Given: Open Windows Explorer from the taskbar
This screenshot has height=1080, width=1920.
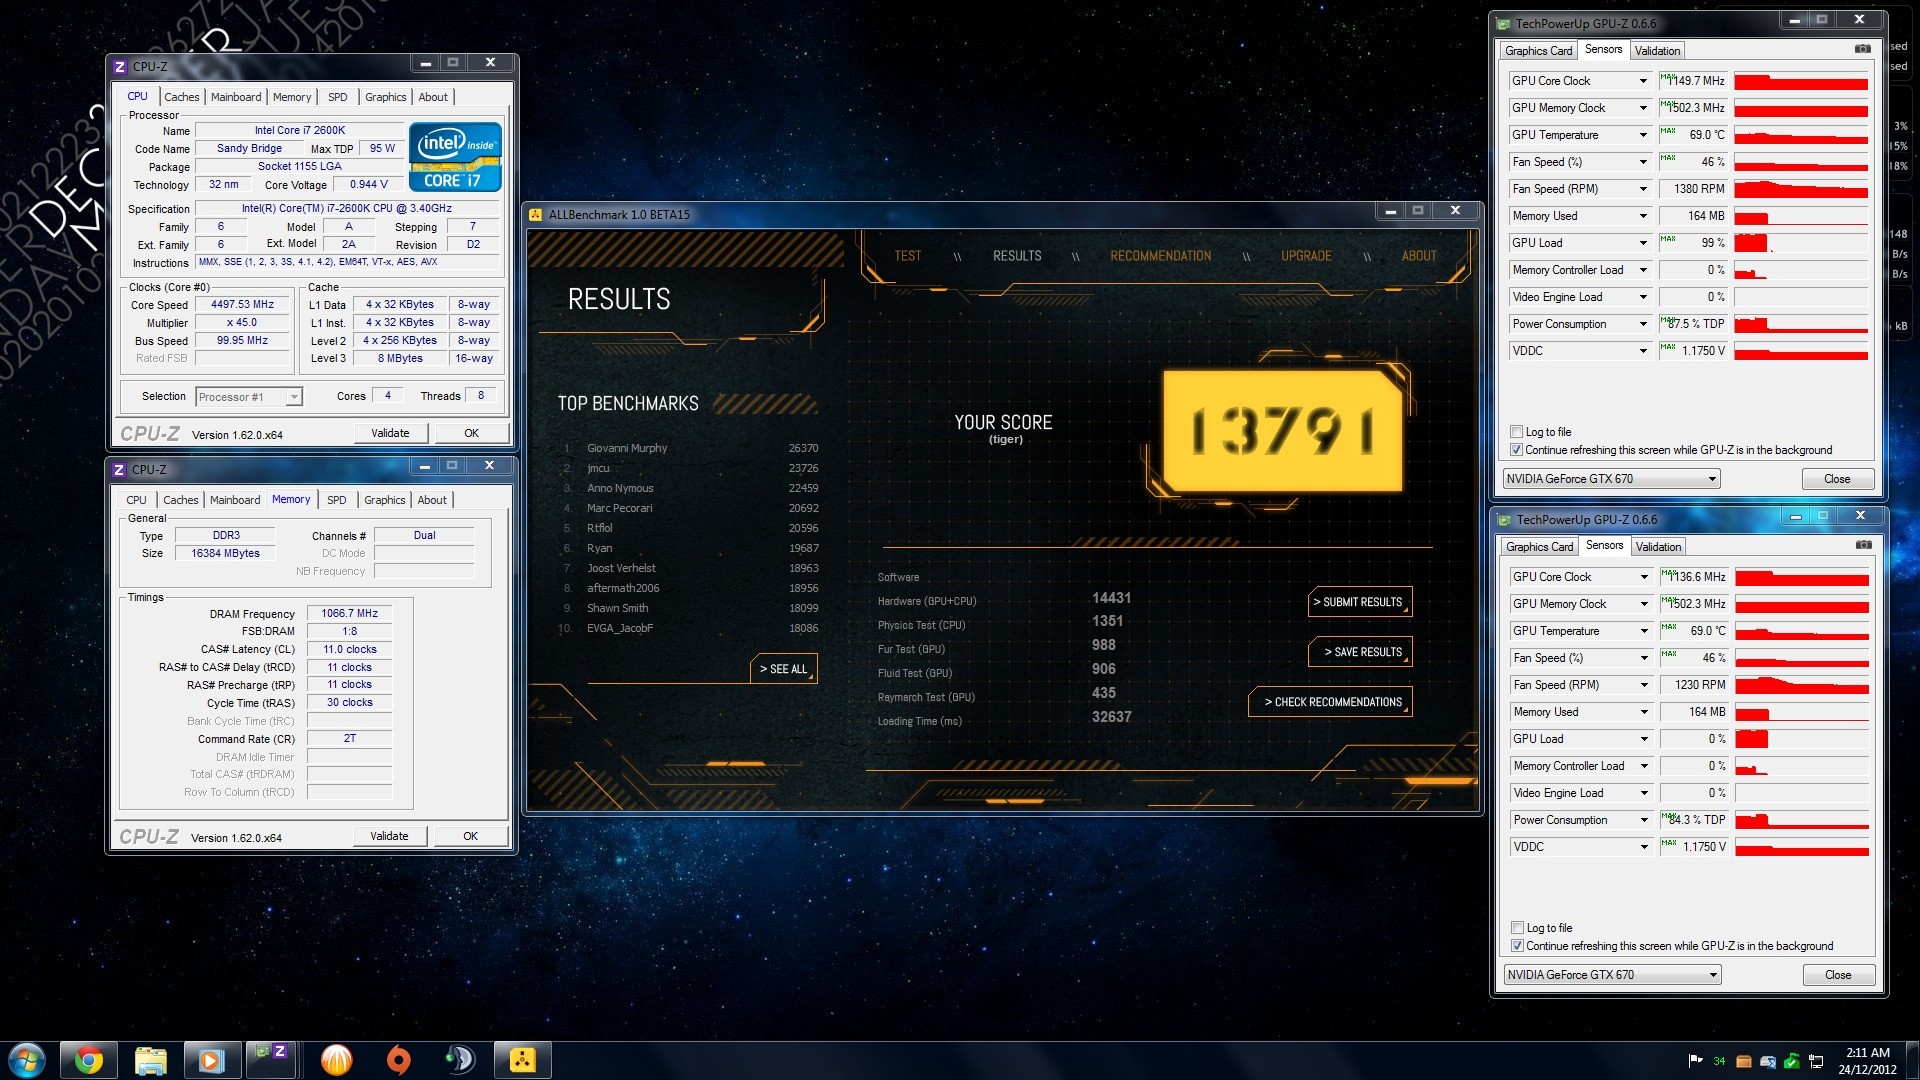Looking at the screenshot, I should (150, 1060).
